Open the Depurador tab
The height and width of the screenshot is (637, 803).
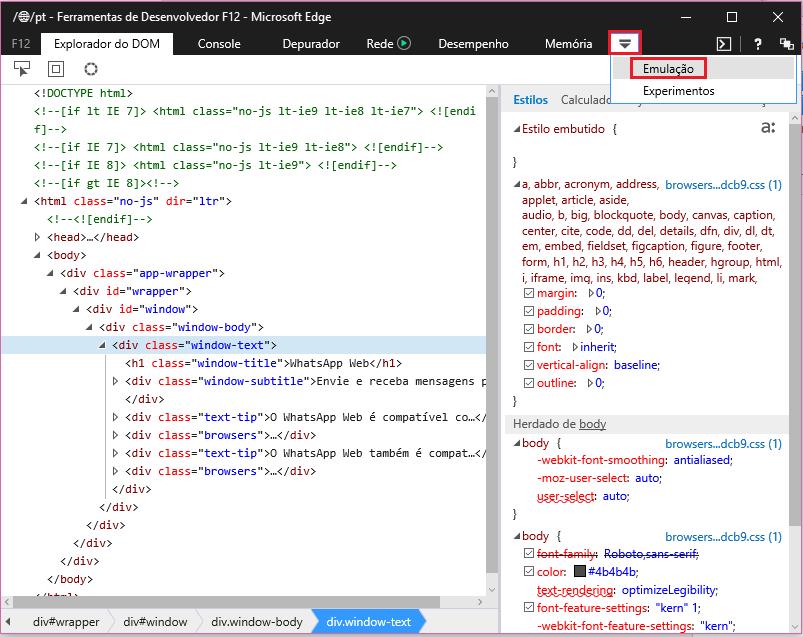click(x=311, y=44)
